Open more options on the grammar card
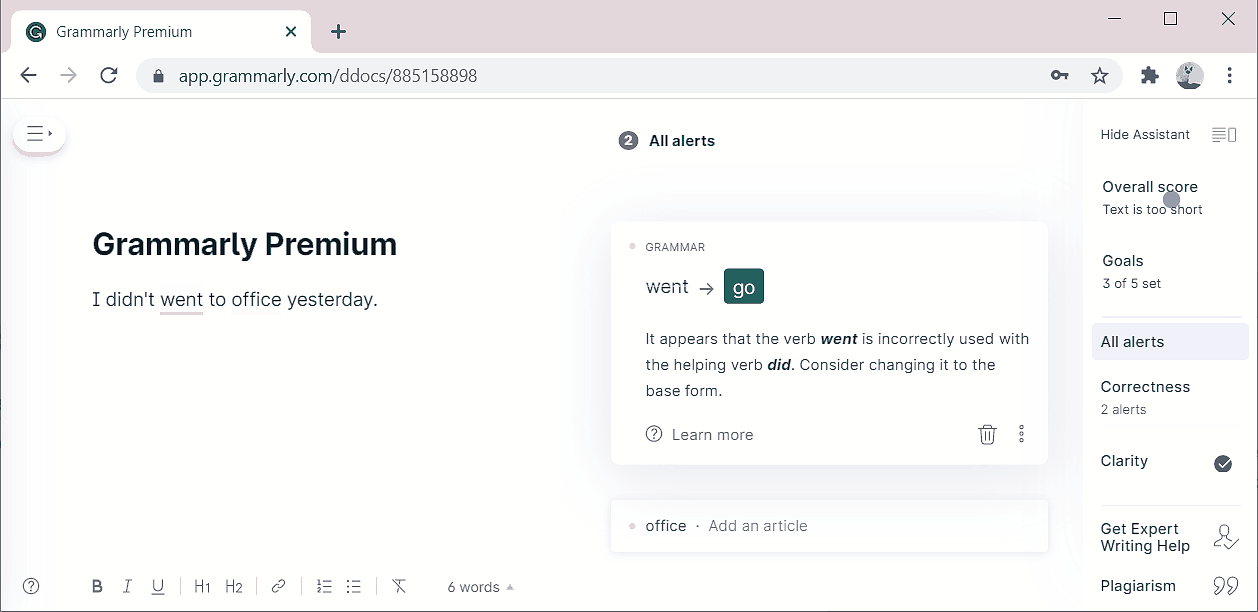This screenshot has height=612, width=1258. pos(1021,434)
